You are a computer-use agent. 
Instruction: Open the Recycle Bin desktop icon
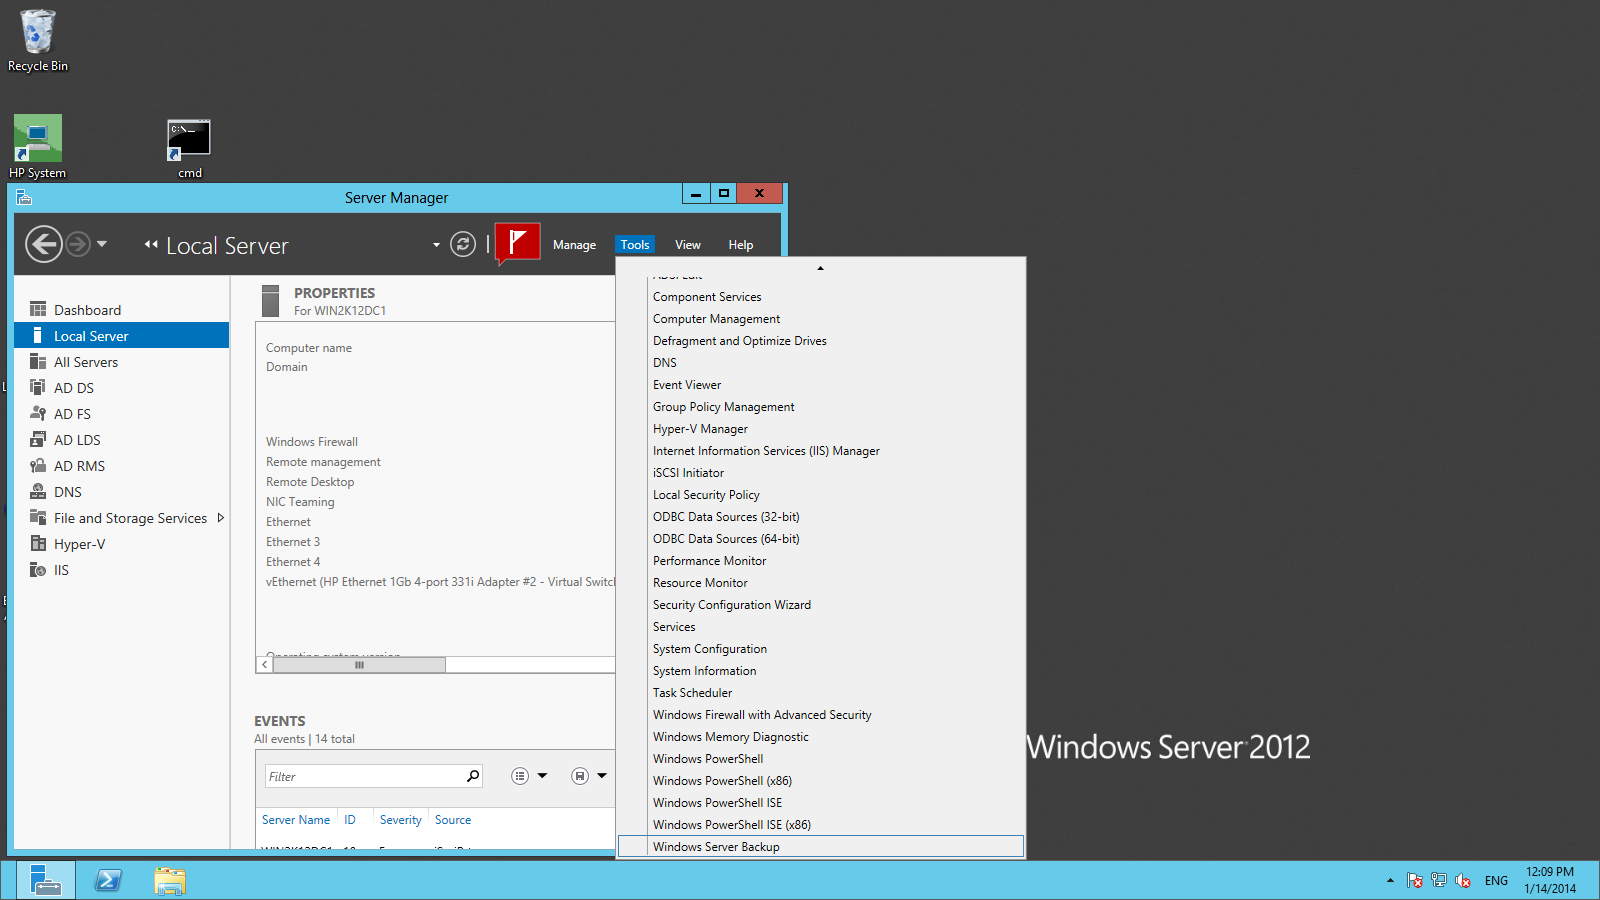38,41
